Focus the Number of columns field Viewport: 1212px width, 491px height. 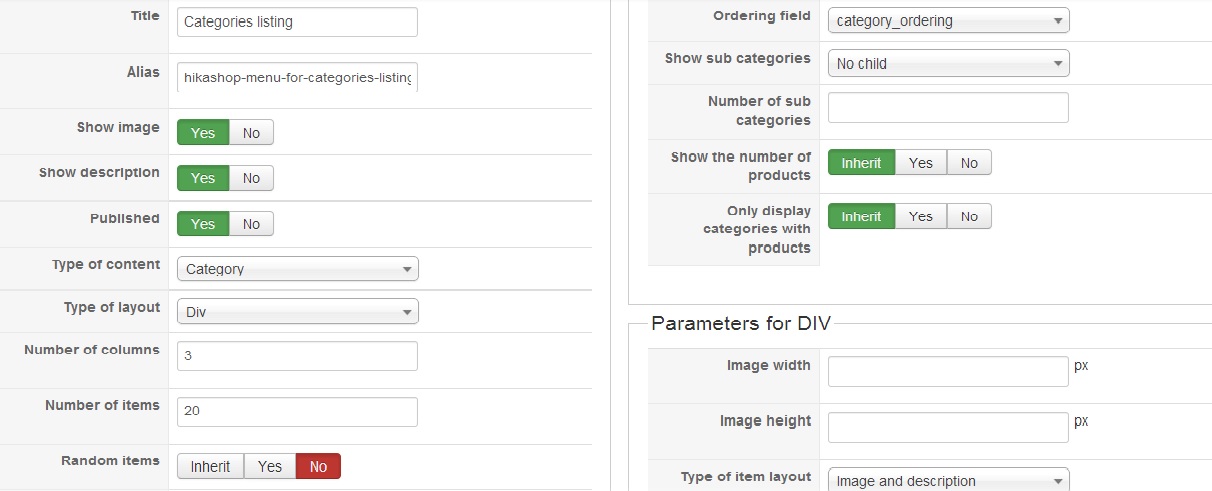[x=297, y=356]
